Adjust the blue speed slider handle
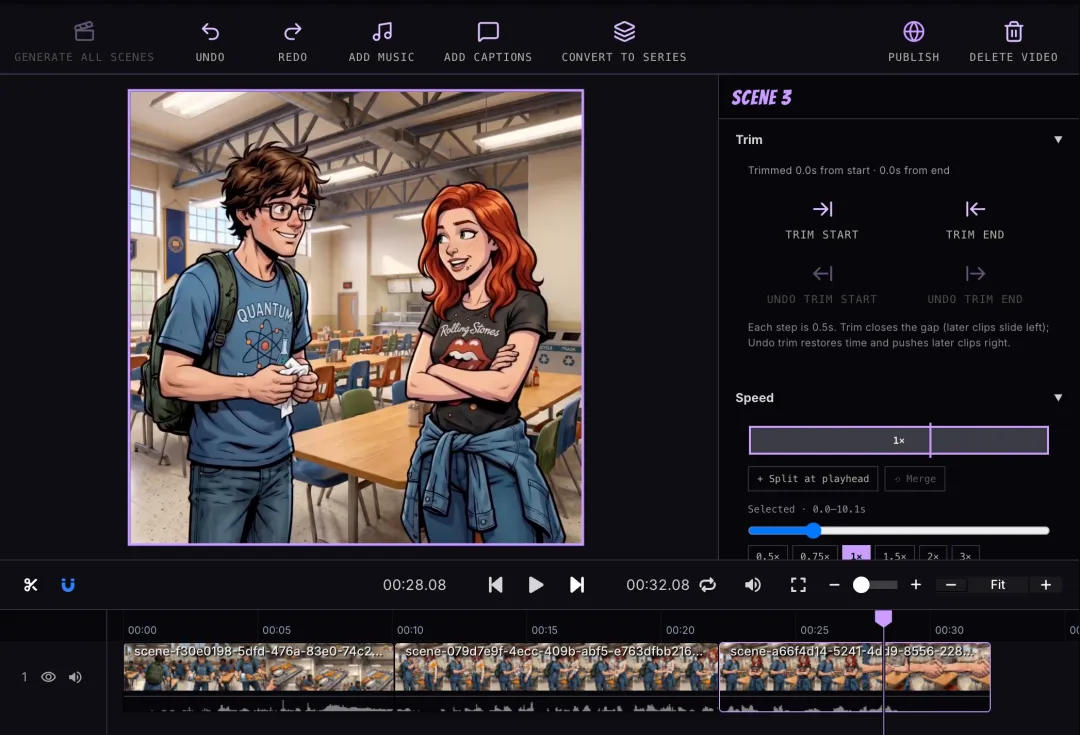Screen dimensions: 1080x735 [813, 530]
